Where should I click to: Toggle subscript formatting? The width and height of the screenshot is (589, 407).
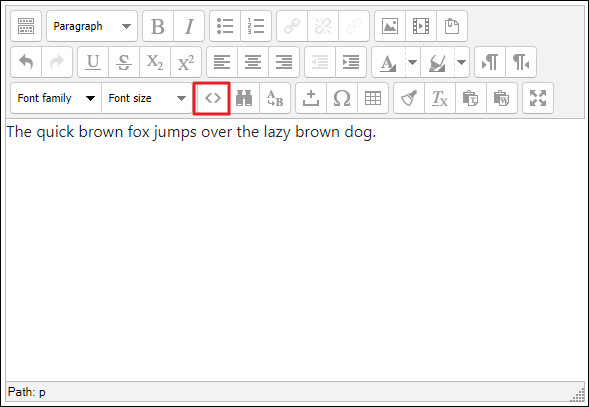click(155, 62)
